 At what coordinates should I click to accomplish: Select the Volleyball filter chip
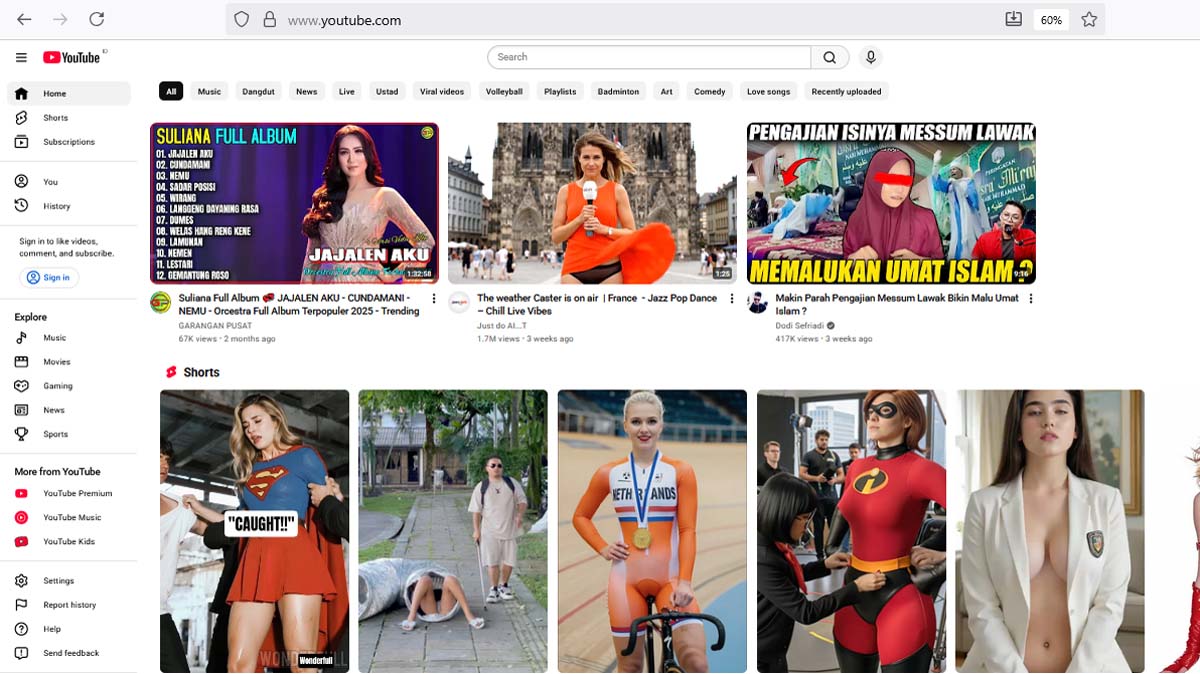pos(504,91)
